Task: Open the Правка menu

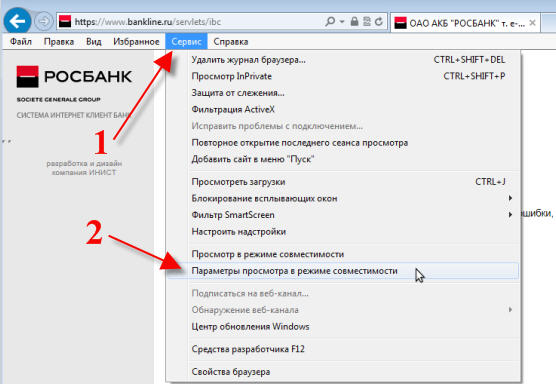Action: [59, 42]
